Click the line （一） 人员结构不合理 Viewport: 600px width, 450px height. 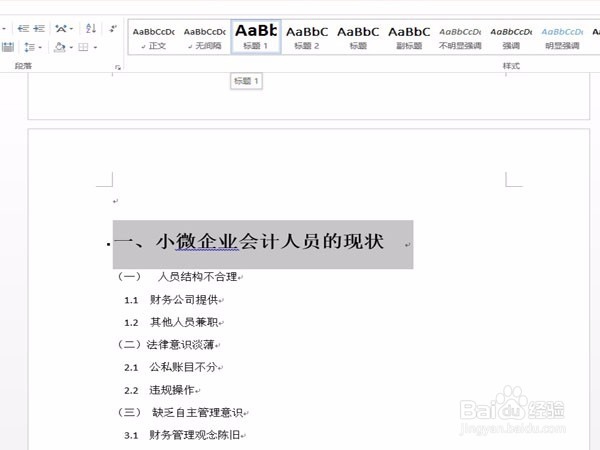pos(179,277)
